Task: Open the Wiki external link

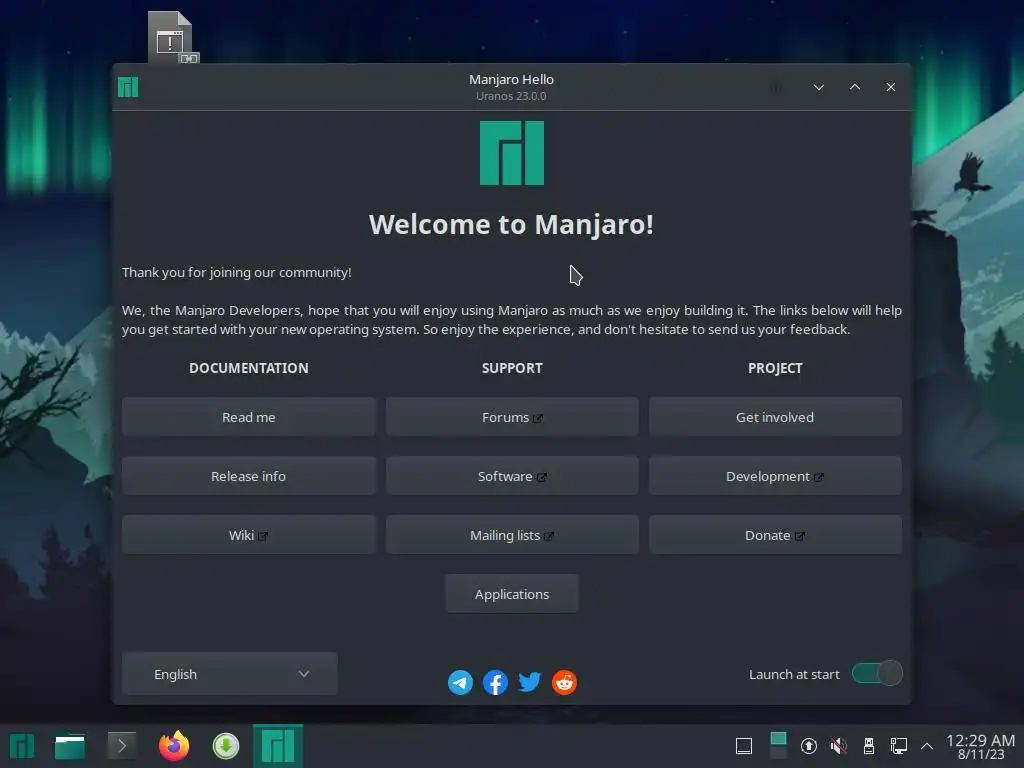Action: pyautogui.click(x=249, y=535)
